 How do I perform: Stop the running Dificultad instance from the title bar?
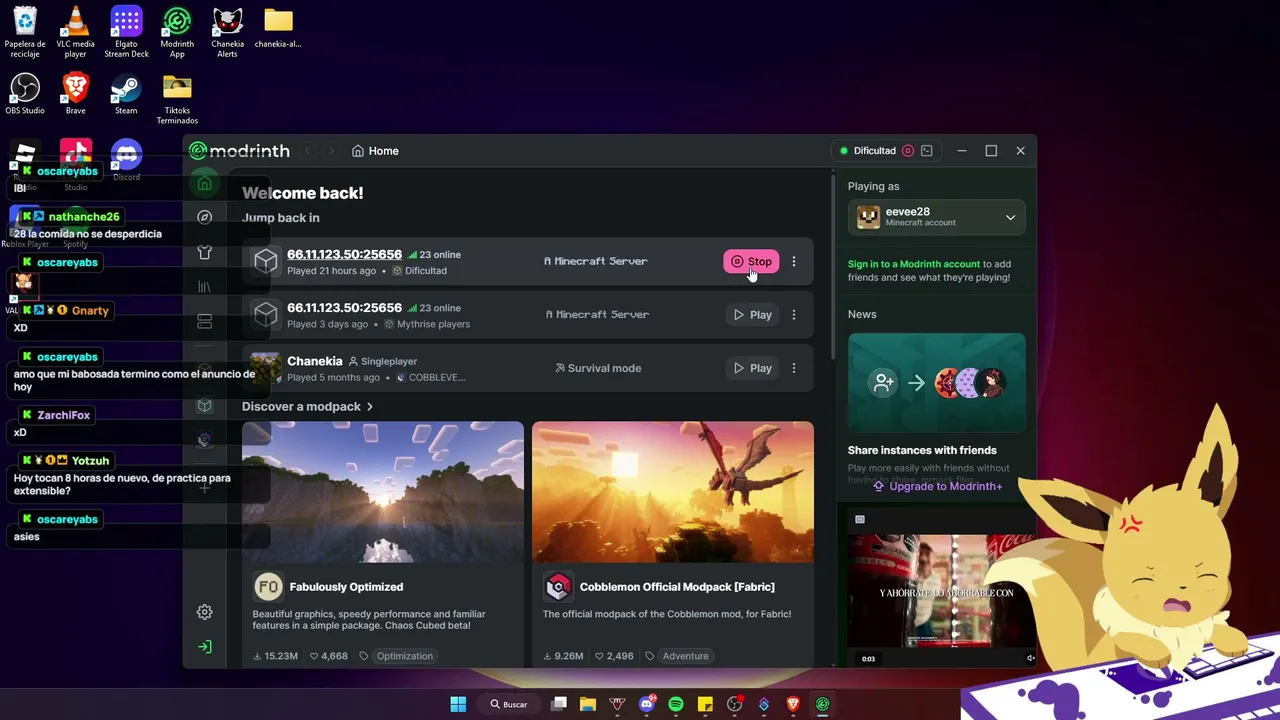click(x=908, y=151)
